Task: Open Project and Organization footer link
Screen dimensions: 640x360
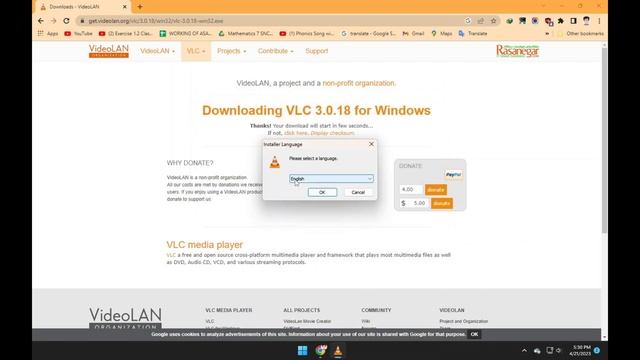Action: click(x=464, y=321)
